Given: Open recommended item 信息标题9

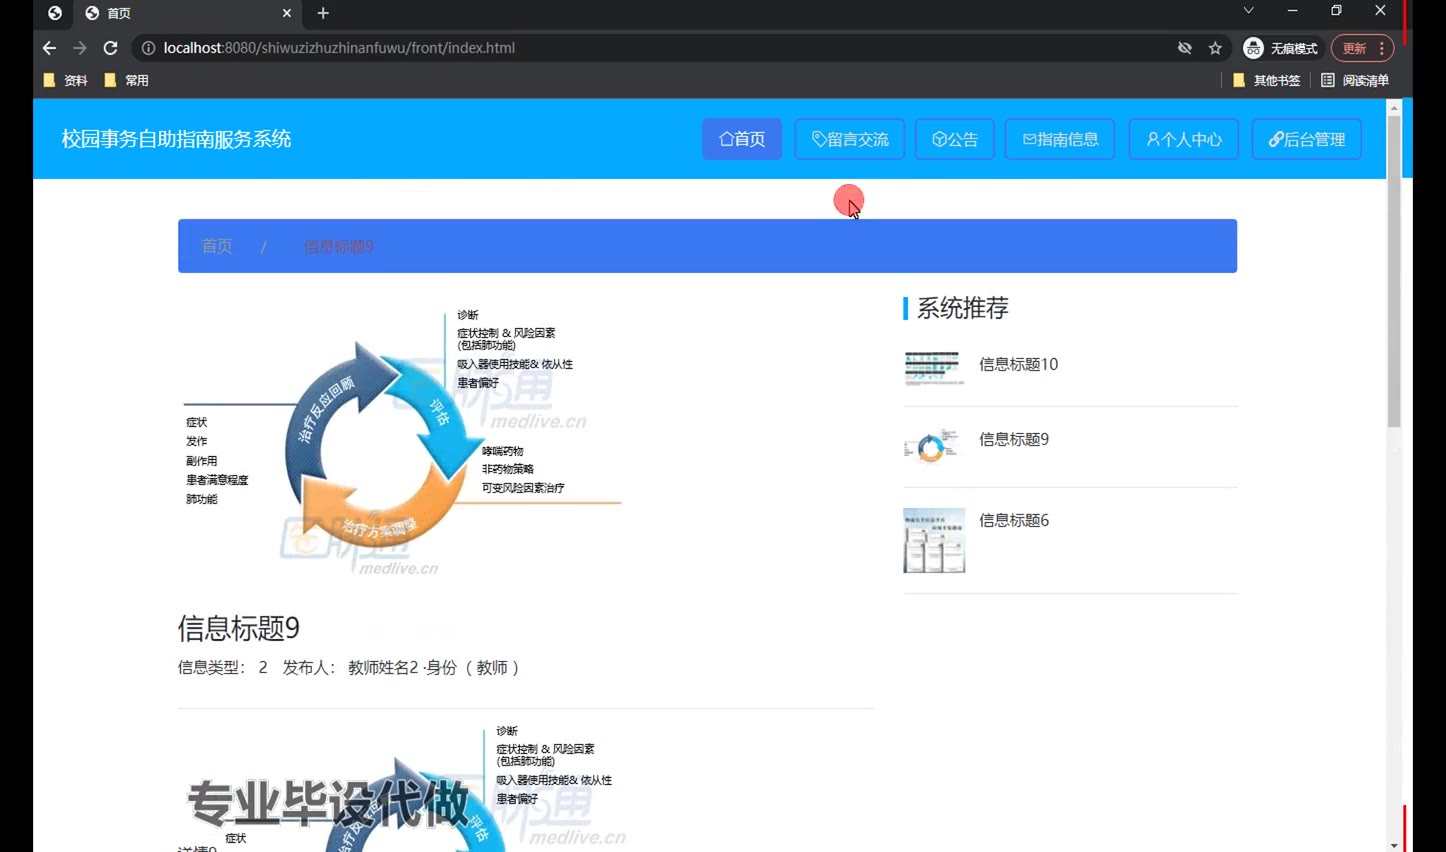Looking at the screenshot, I should click(x=1014, y=439).
